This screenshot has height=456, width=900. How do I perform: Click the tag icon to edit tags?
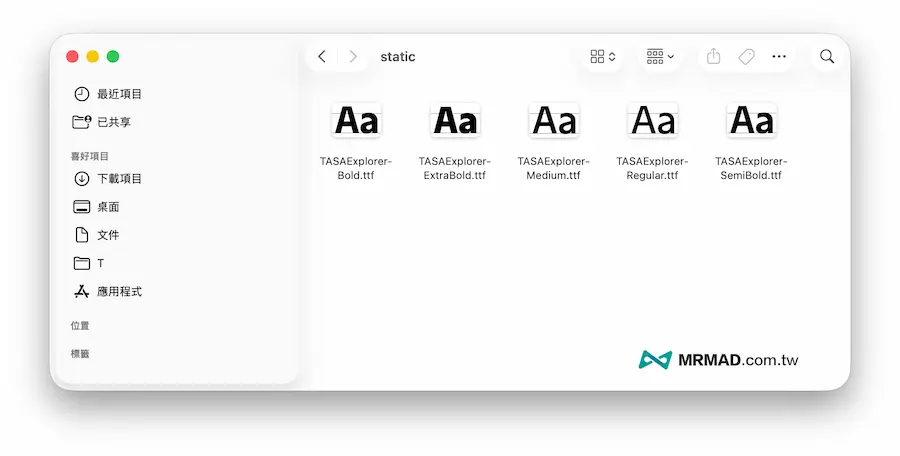click(x=746, y=56)
